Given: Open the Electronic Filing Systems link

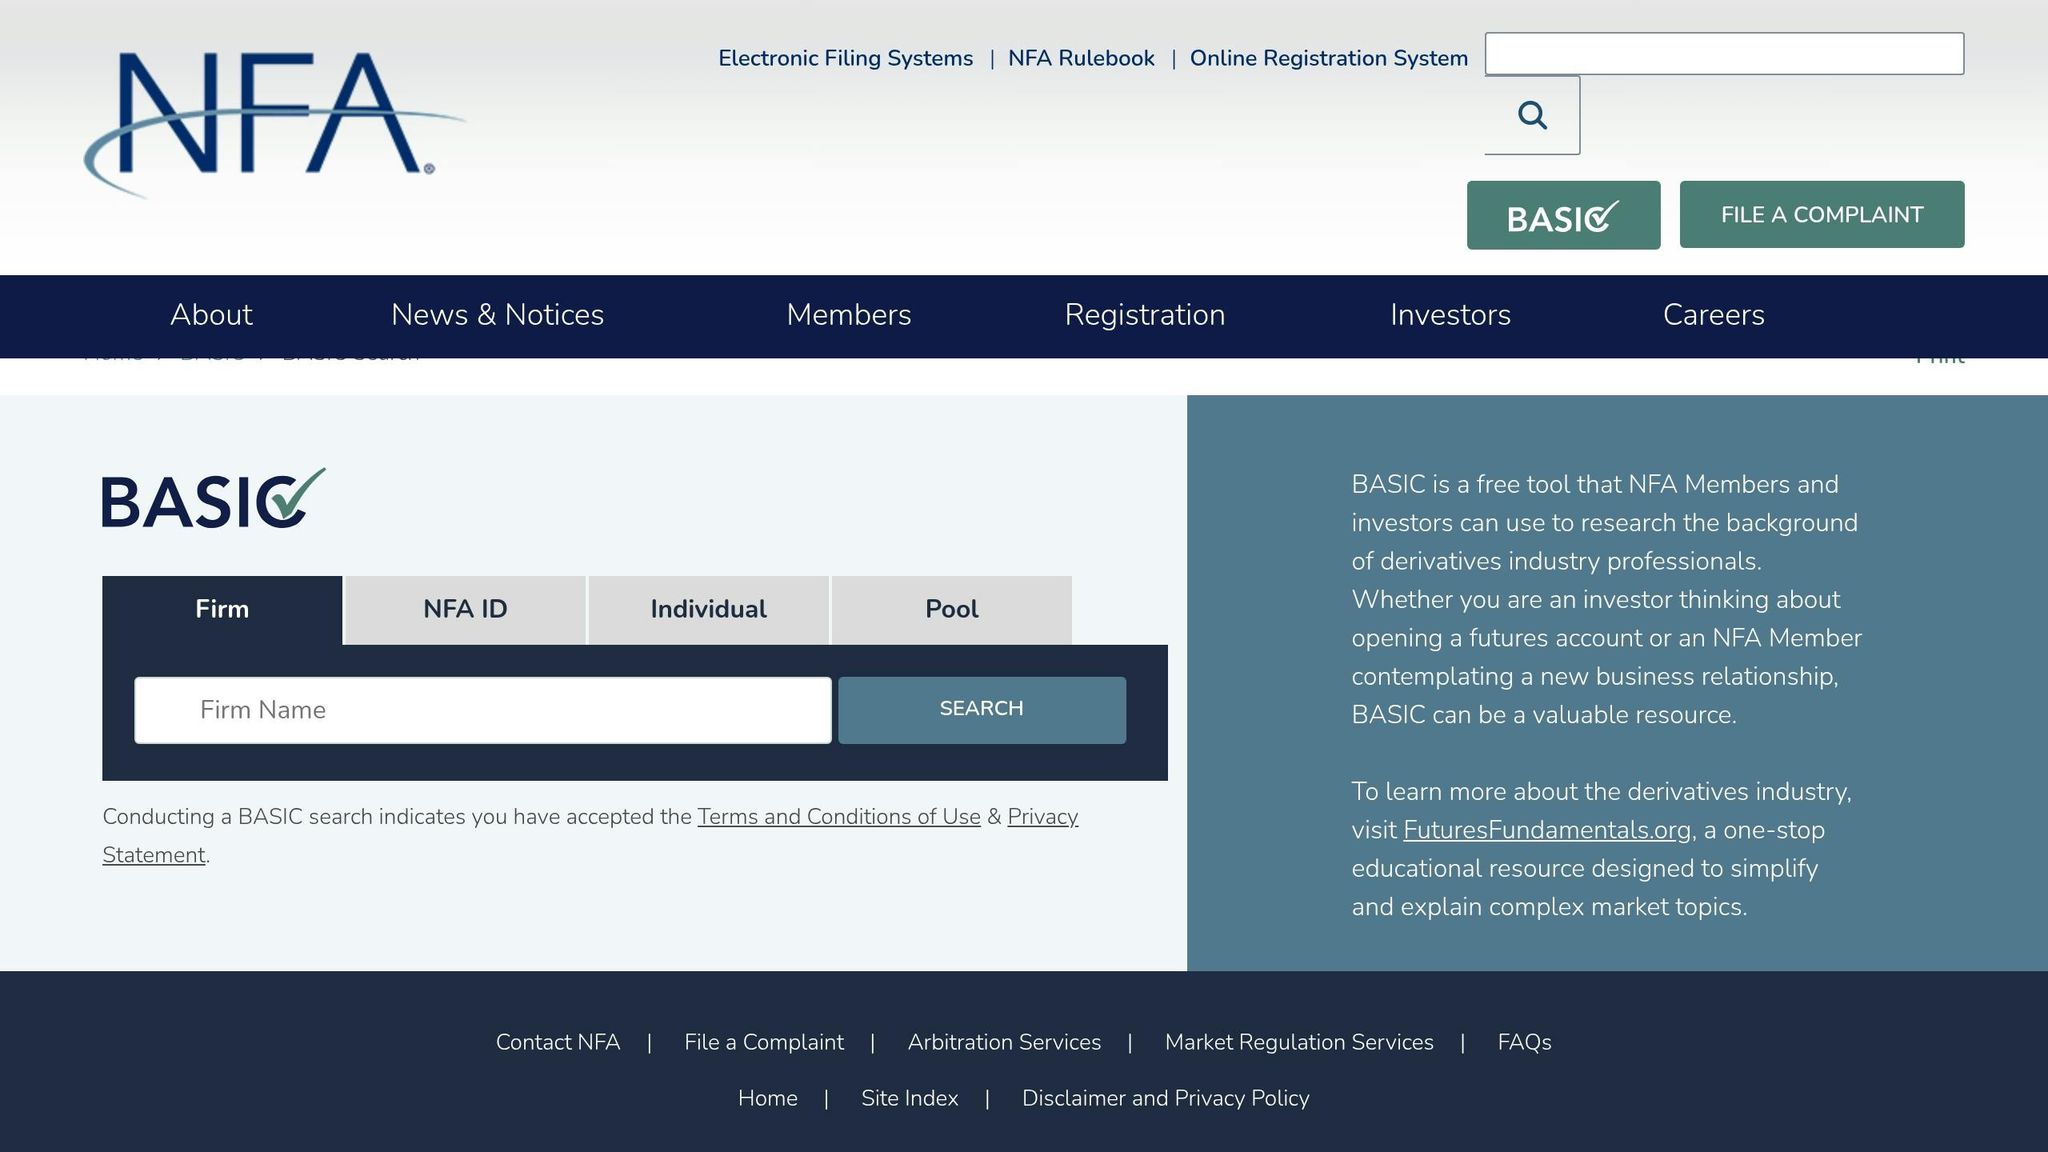Looking at the screenshot, I should click(x=845, y=58).
